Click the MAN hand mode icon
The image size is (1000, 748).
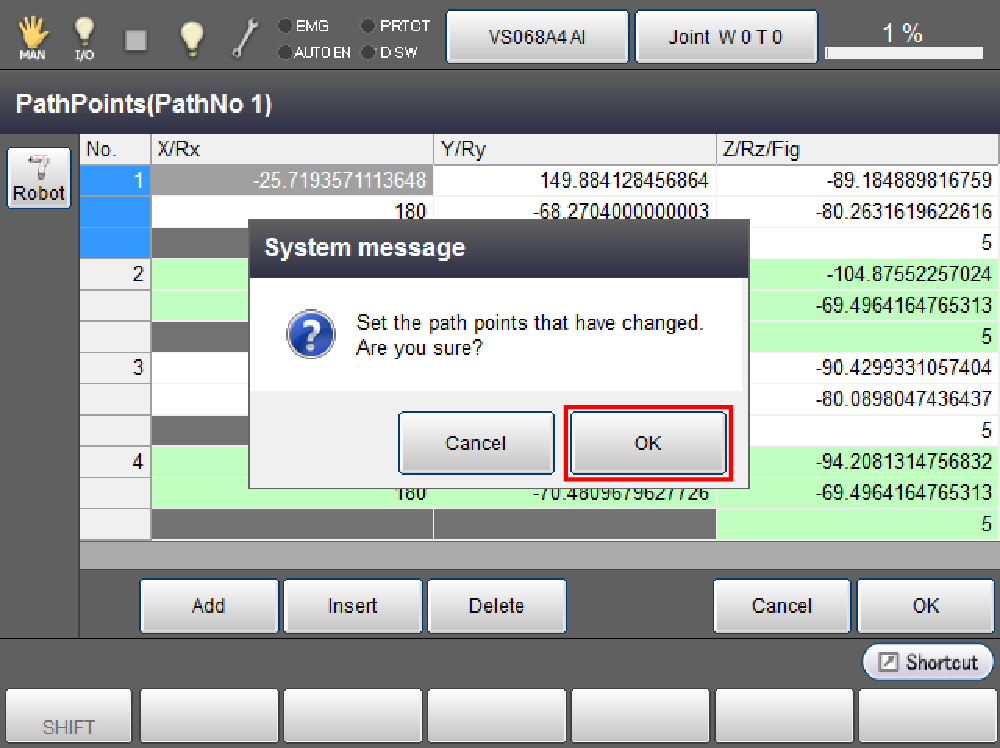(32, 37)
